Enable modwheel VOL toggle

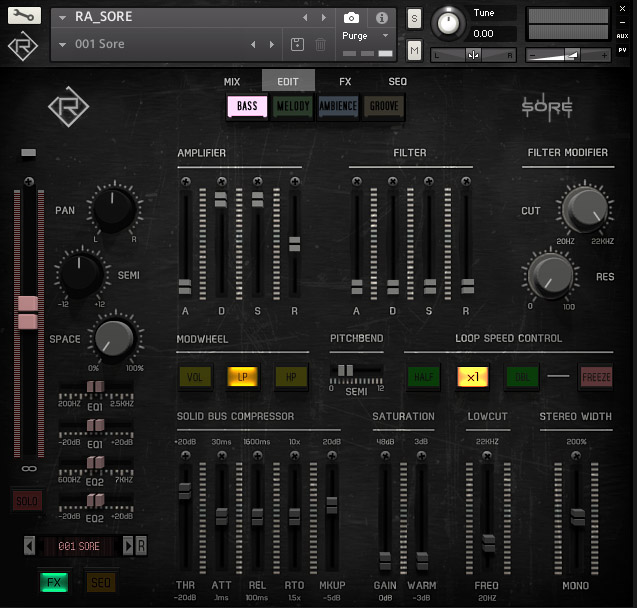[195, 377]
